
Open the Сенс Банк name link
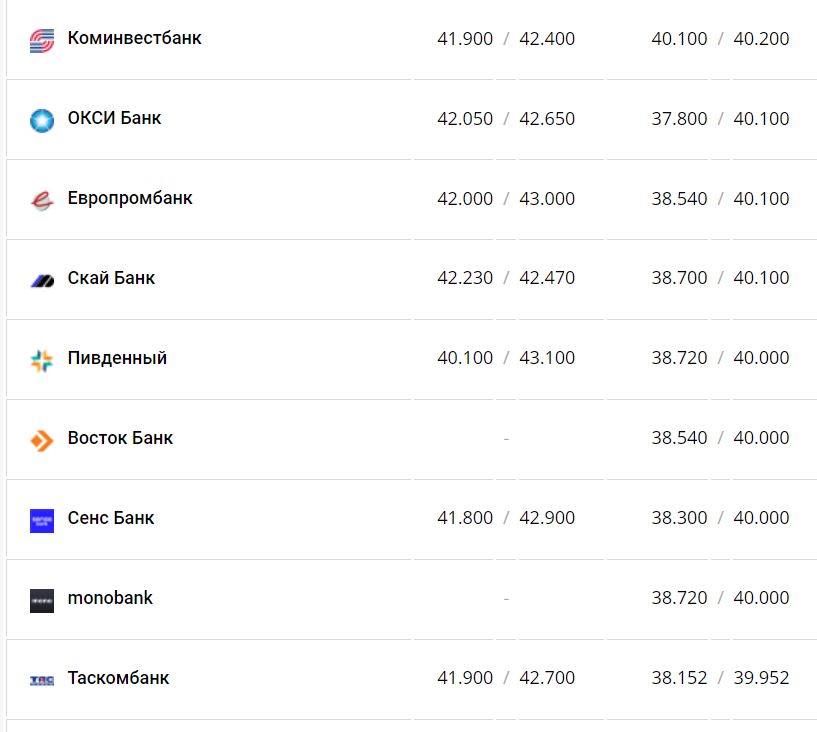[111, 518]
